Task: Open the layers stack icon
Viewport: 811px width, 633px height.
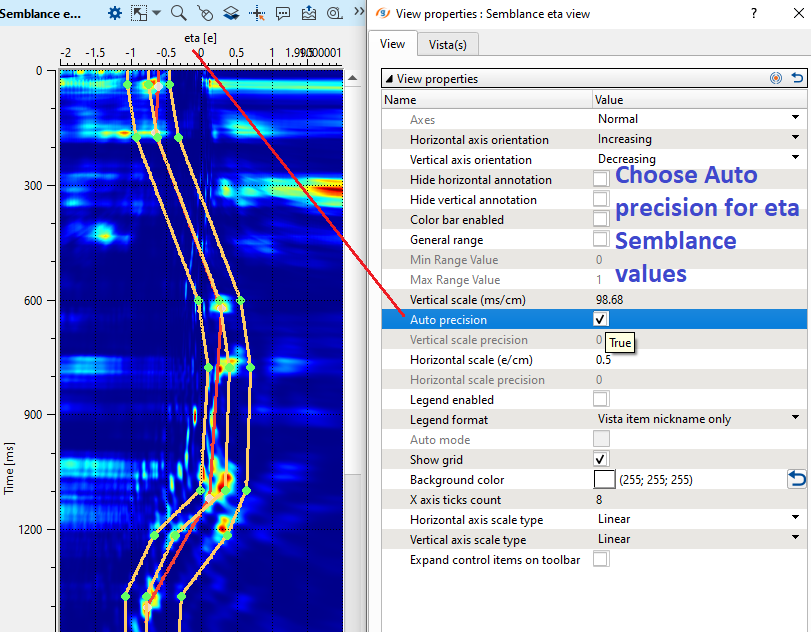Action: point(230,13)
